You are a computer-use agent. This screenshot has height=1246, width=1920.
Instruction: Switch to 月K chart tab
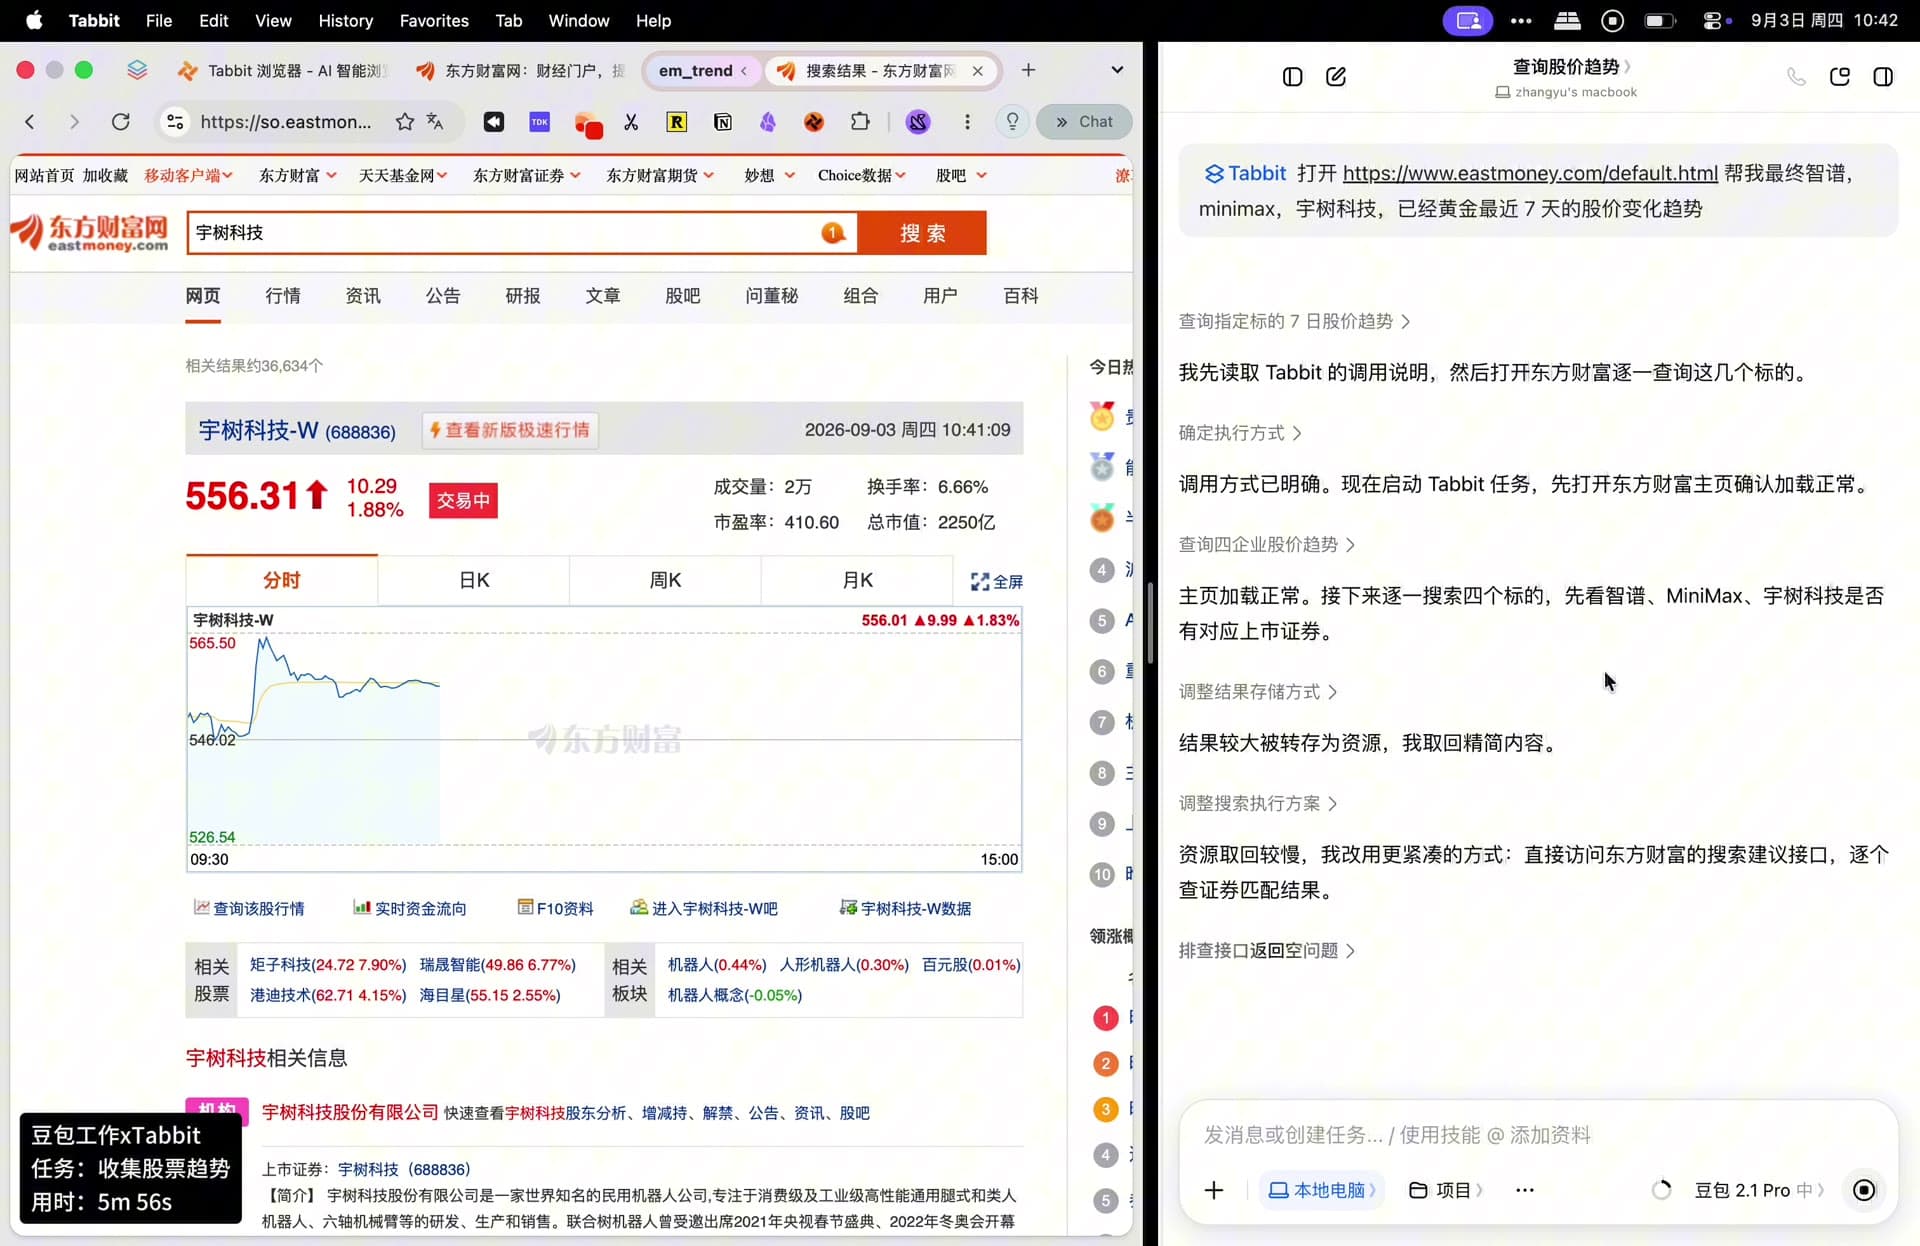(x=857, y=580)
